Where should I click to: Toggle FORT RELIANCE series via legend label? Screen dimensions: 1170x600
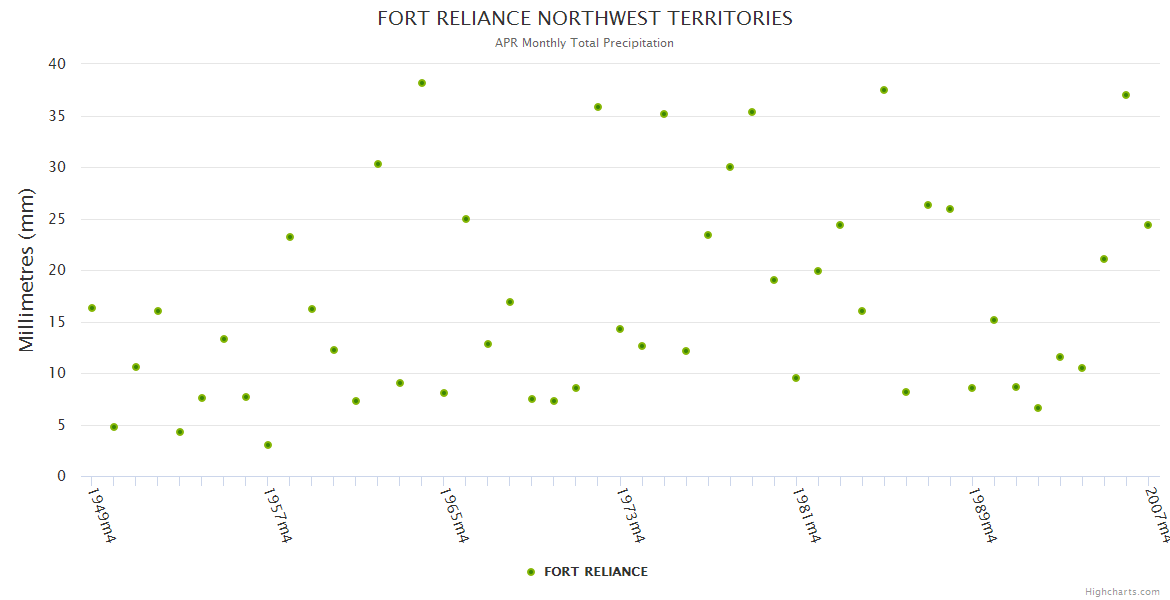(595, 572)
